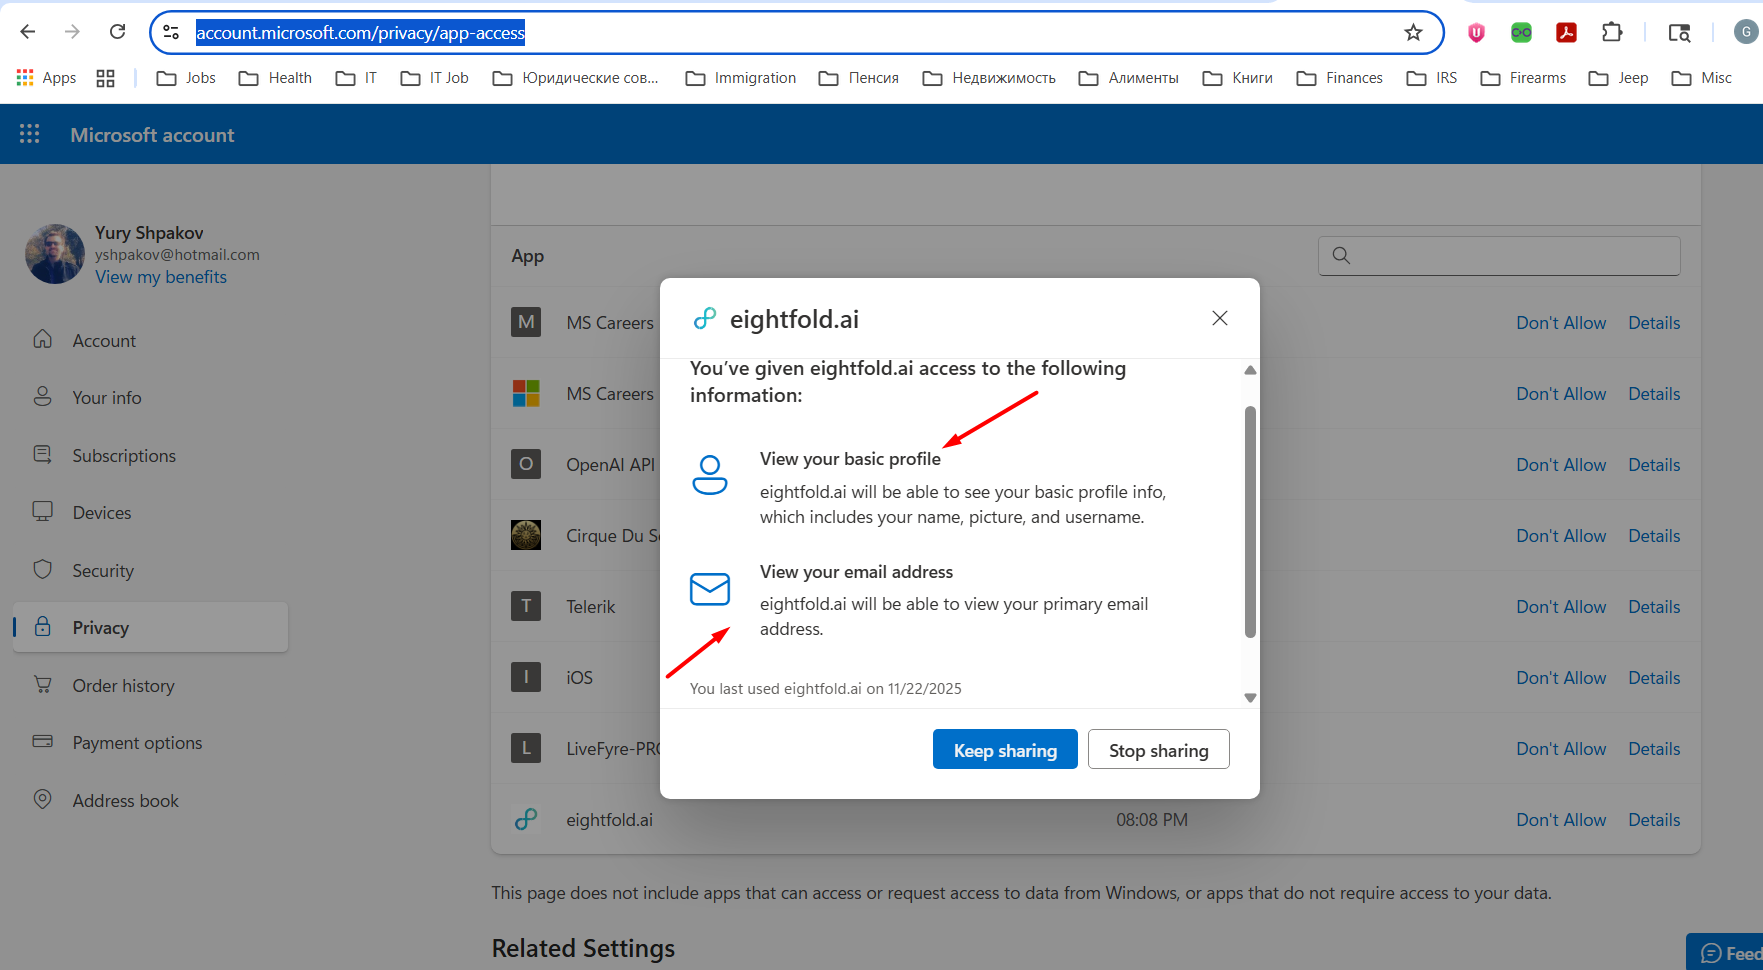Click the Cirque Du Soleil app thumbnail

(526, 535)
